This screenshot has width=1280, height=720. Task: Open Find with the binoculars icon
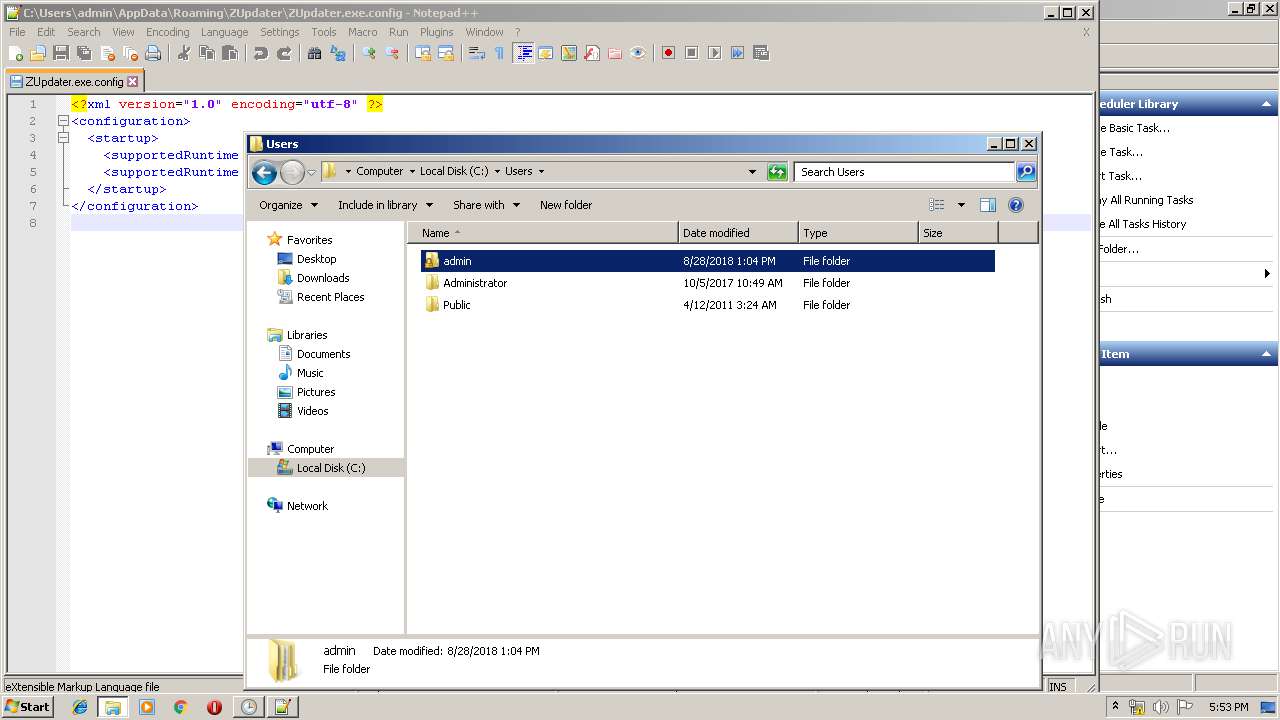(x=315, y=53)
